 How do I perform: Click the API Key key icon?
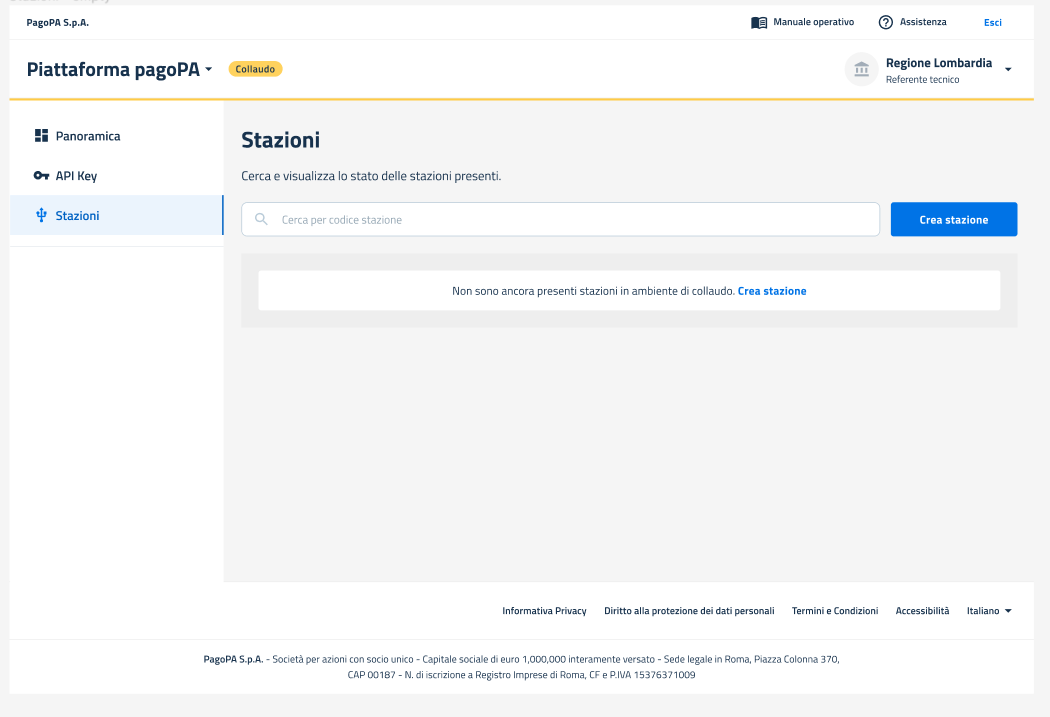point(41,176)
